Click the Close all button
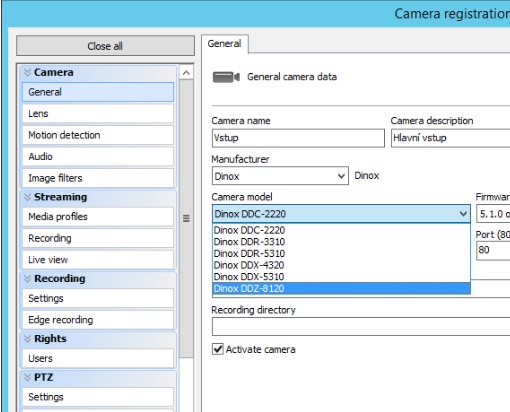This screenshot has height=412, width=510. 105,46
